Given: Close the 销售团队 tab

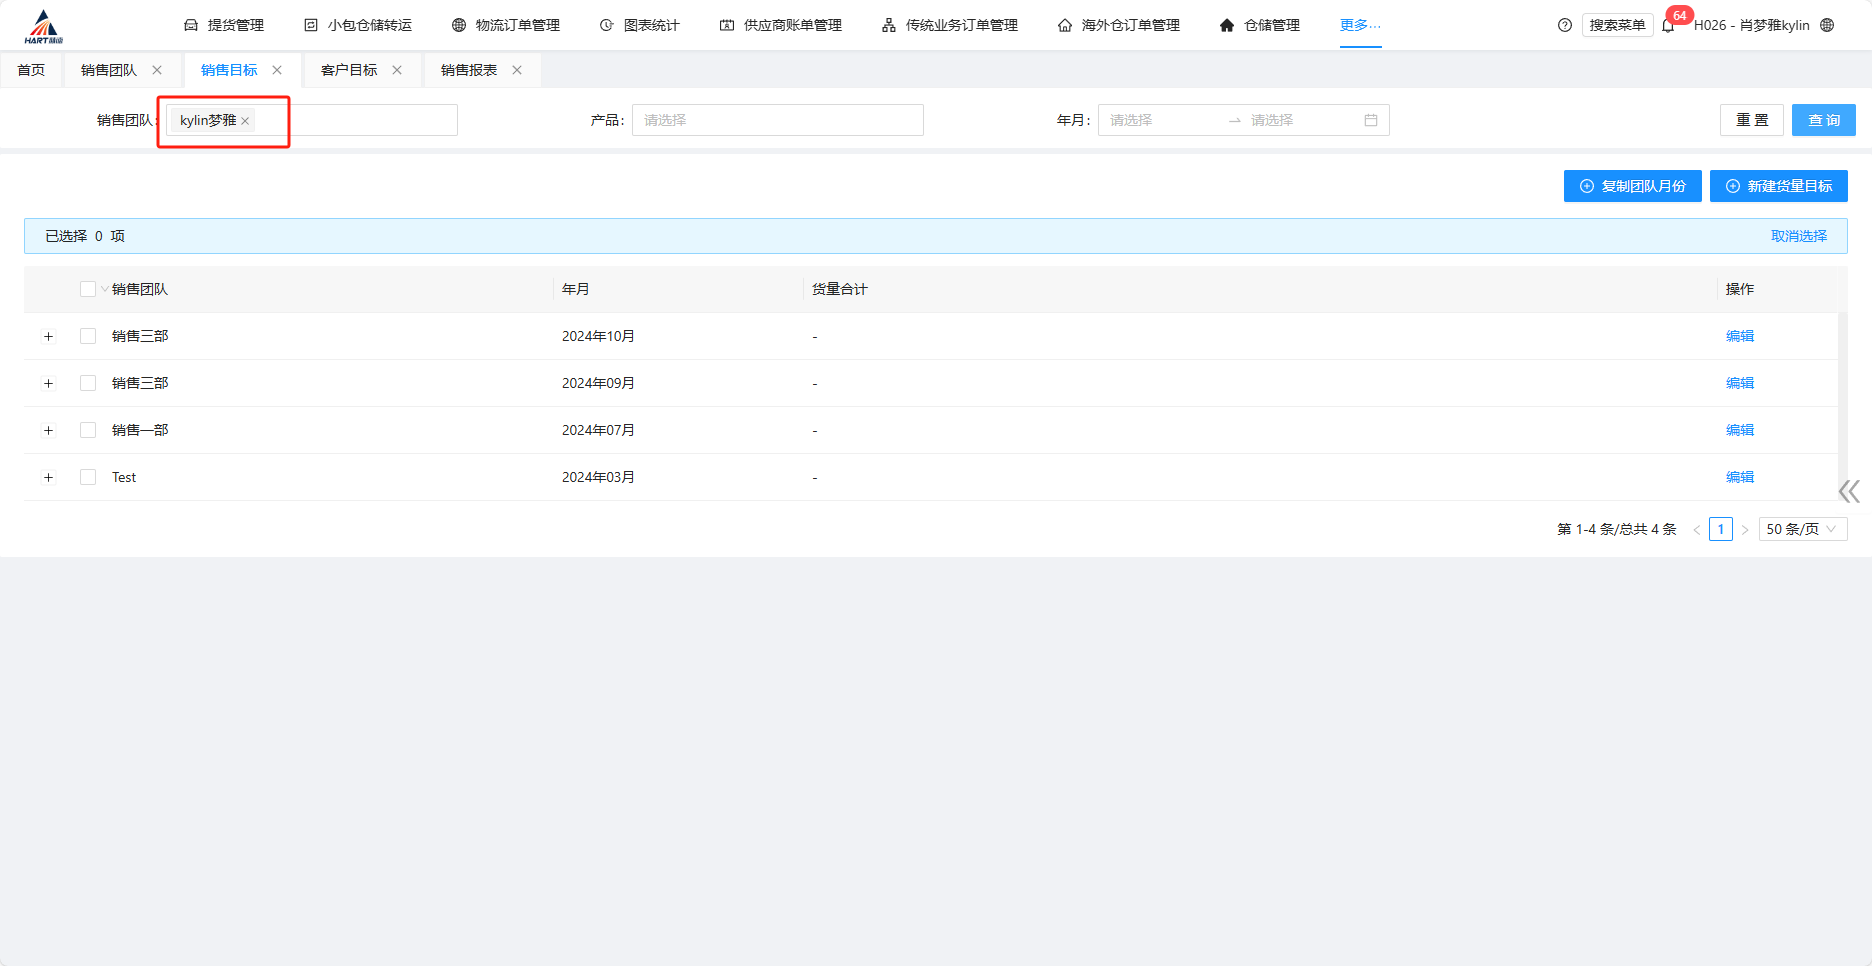Looking at the screenshot, I should pos(157,70).
